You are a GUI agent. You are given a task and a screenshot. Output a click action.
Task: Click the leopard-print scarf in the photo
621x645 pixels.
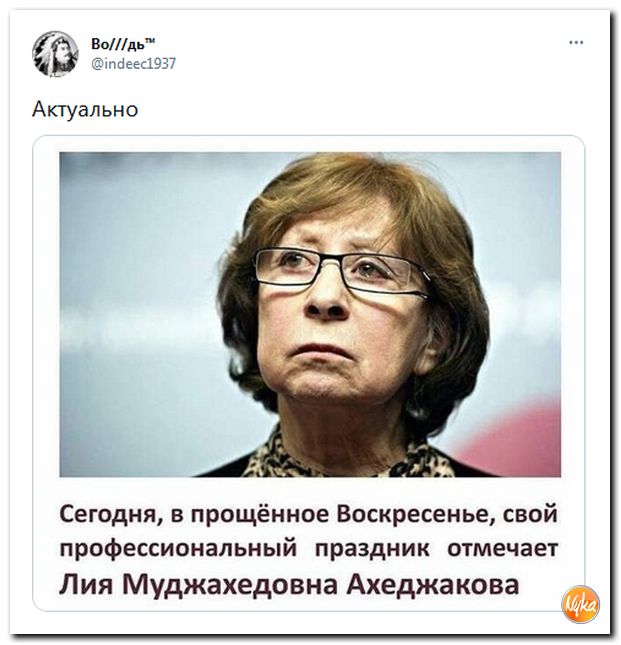[348, 459]
